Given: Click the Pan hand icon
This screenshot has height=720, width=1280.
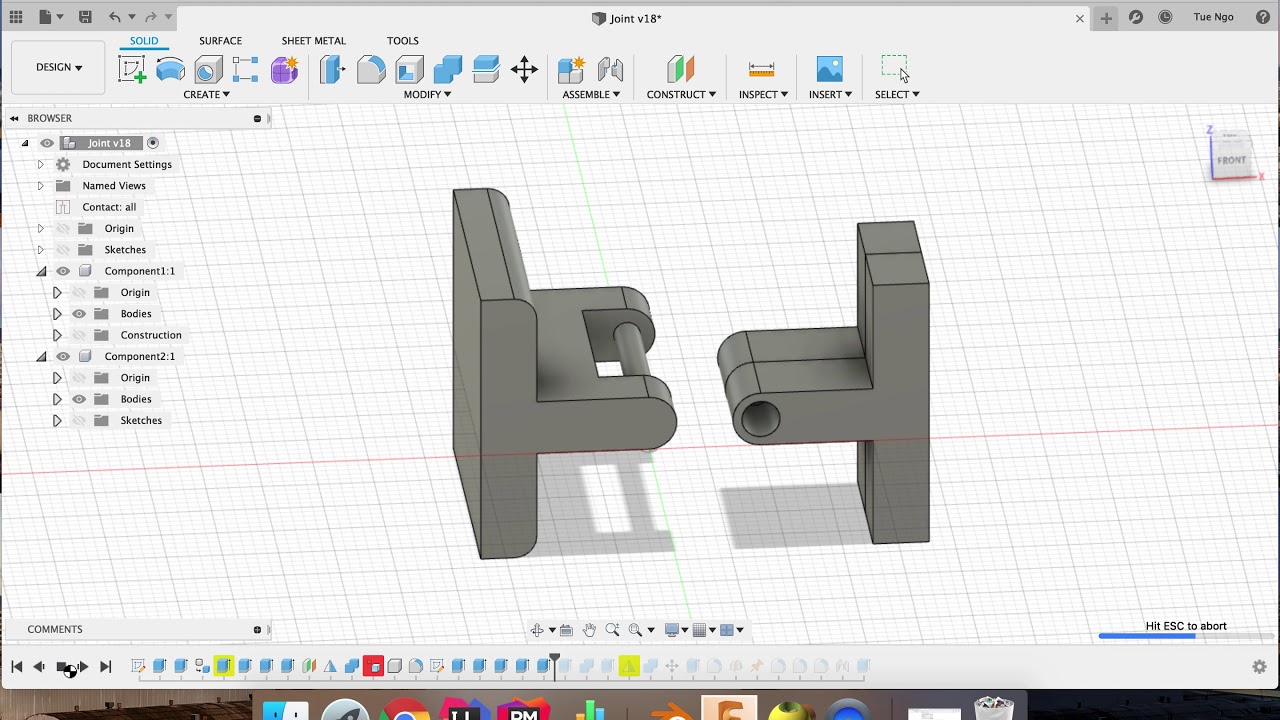Looking at the screenshot, I should 589,630.
